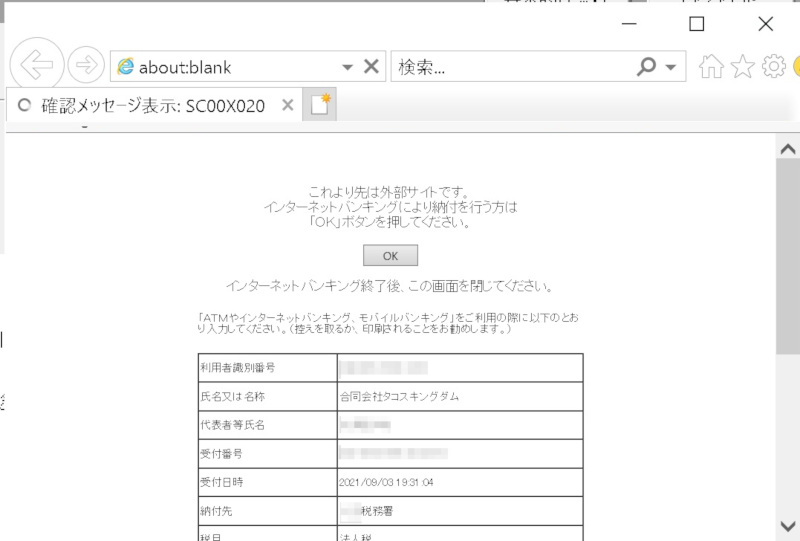Select the 受付日時 label cell
Image resolution: width=800 pixels, height=541 pixels.
267,482
